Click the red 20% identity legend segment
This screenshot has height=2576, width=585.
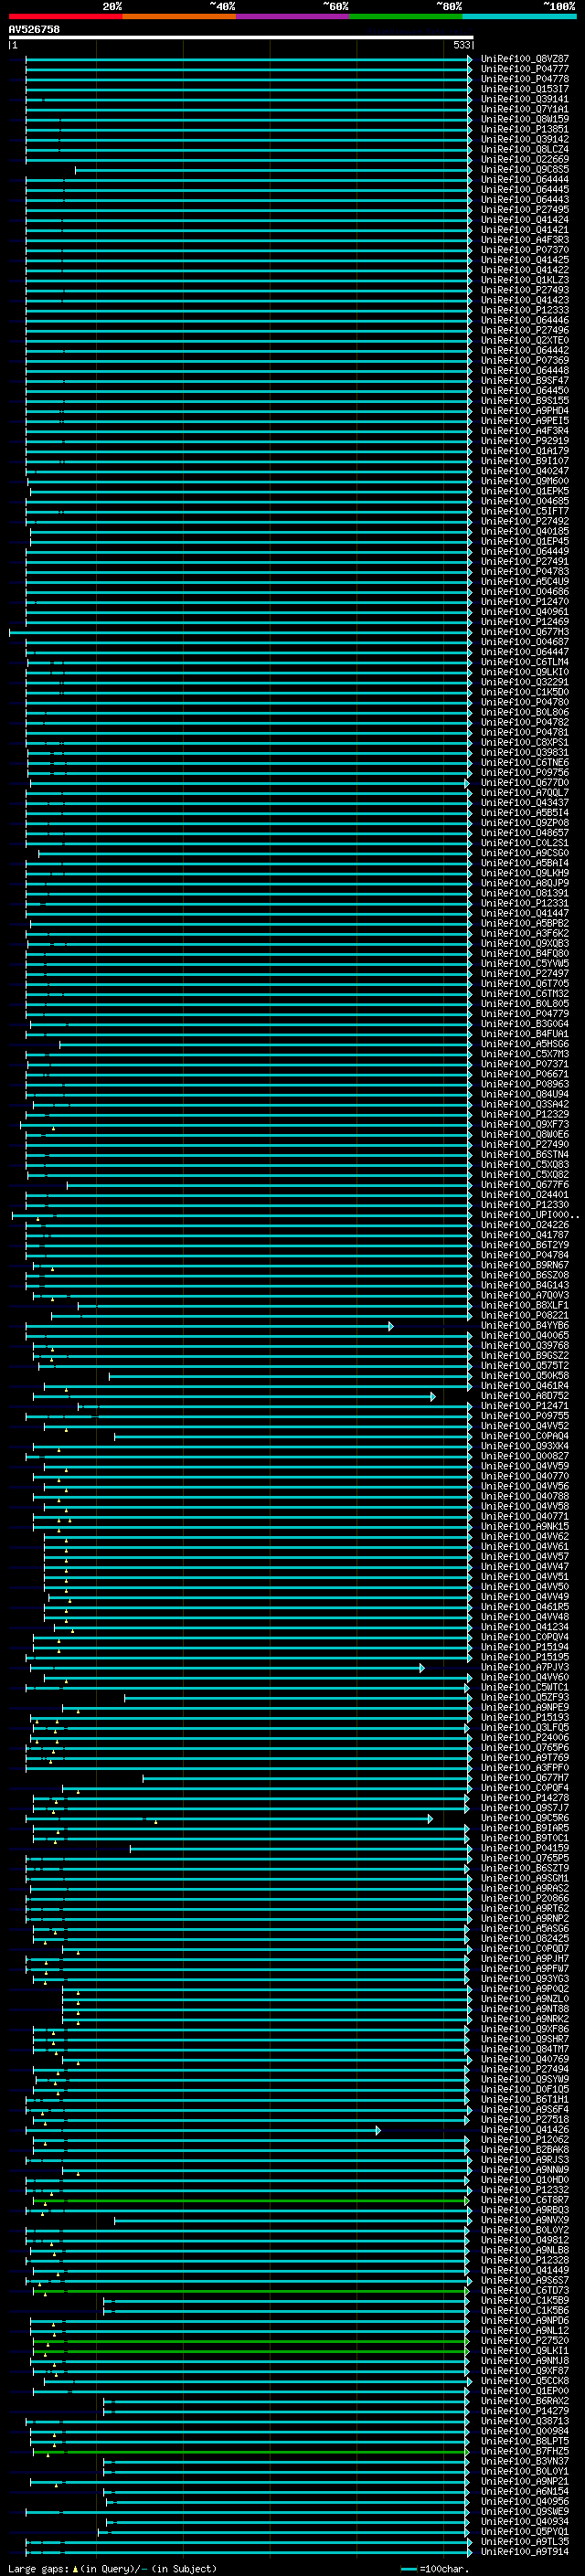click(x=65, y=16)
